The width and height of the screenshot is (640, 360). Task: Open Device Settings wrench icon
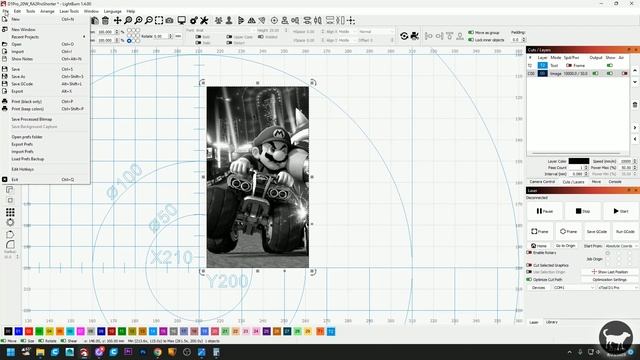click(x=204, y=20)
